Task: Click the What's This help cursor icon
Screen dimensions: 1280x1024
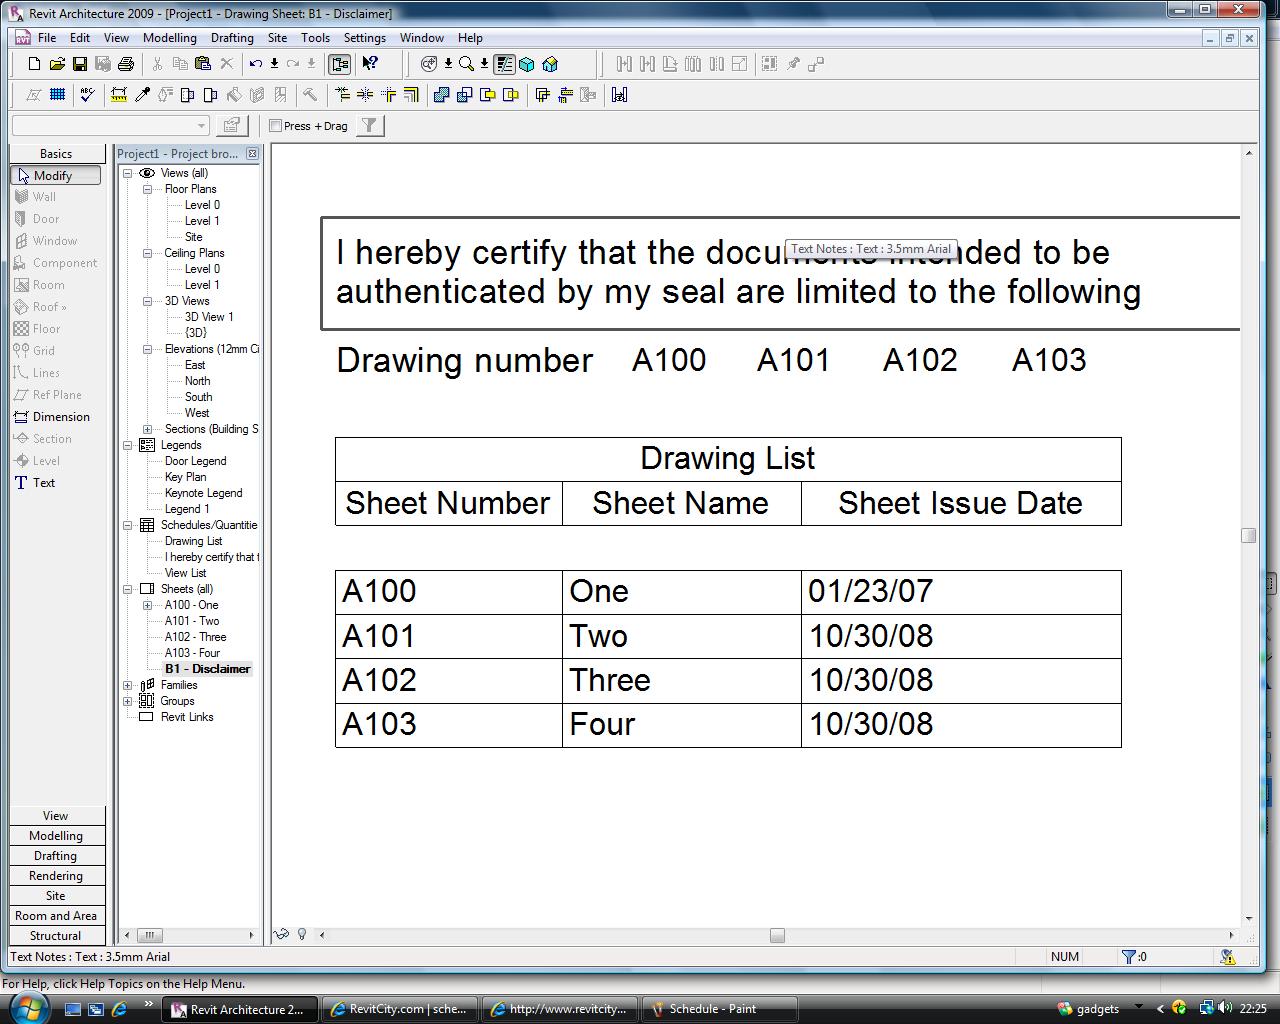Action: pyautogui.click(x=370, y=64)
